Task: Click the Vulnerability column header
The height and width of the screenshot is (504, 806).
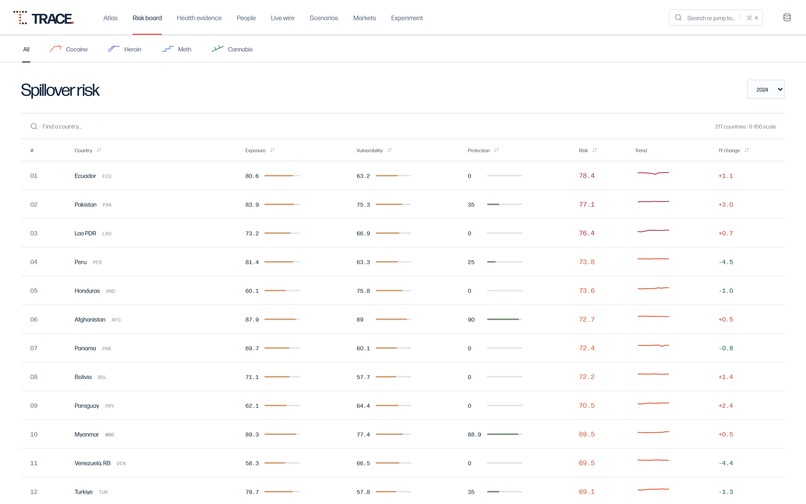Action: [369, 150]
